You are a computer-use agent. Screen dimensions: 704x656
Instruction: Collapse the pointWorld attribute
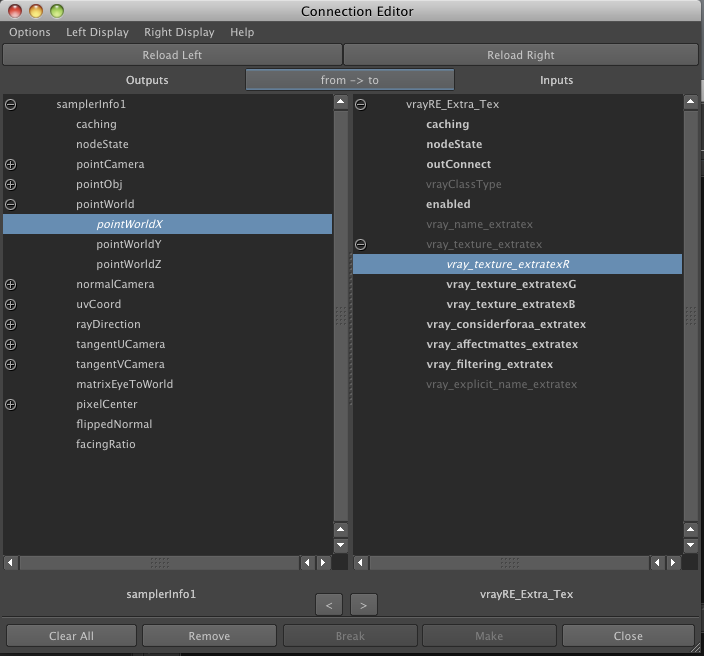point(11,204)
